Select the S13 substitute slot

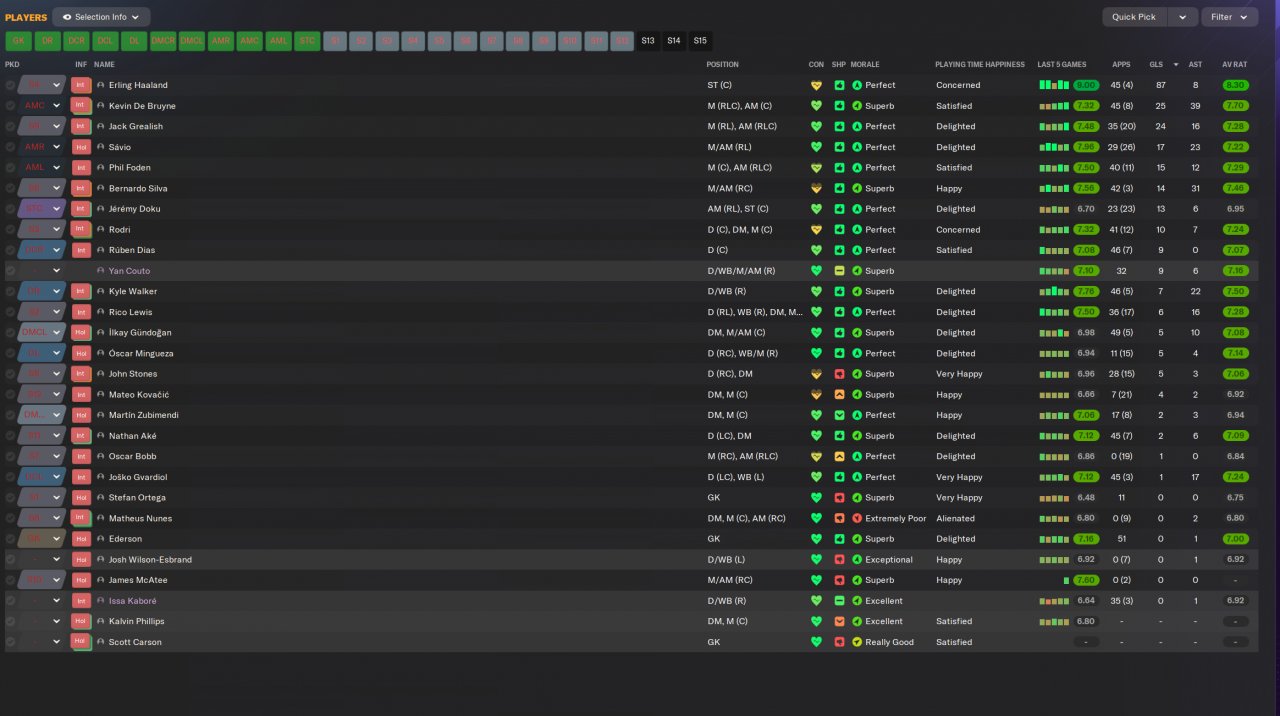[648, 41]
